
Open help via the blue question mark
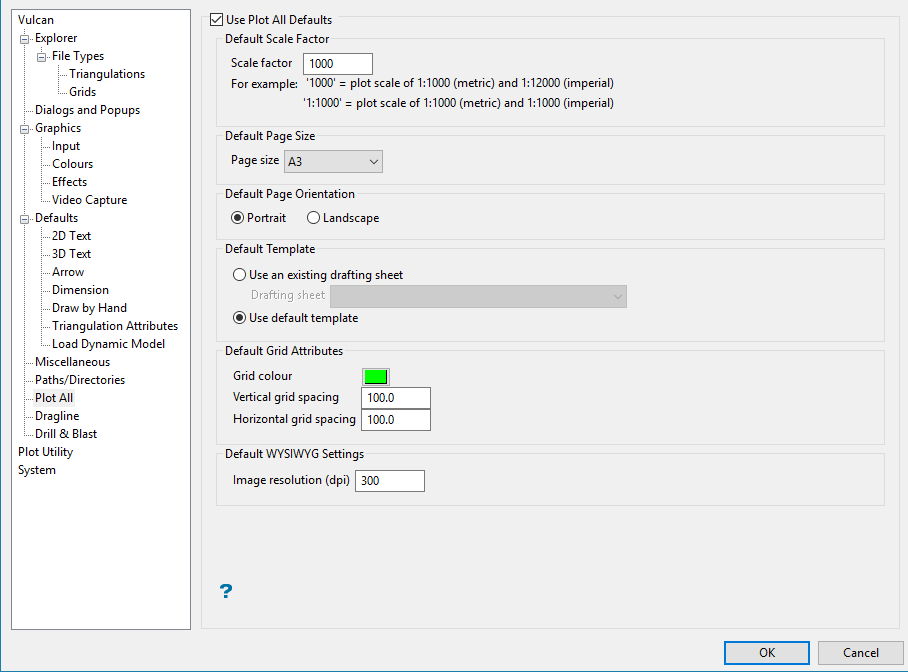point(226,591)
